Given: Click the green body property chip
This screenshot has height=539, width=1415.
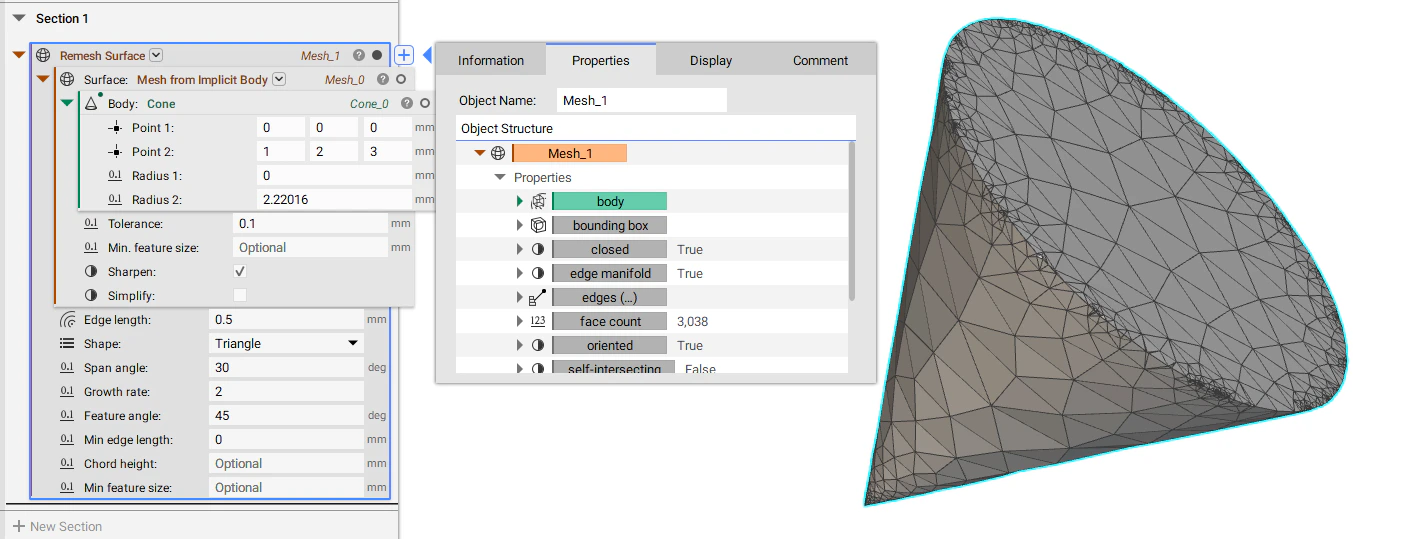Looking at the screenshot, I should click(610, 201).
